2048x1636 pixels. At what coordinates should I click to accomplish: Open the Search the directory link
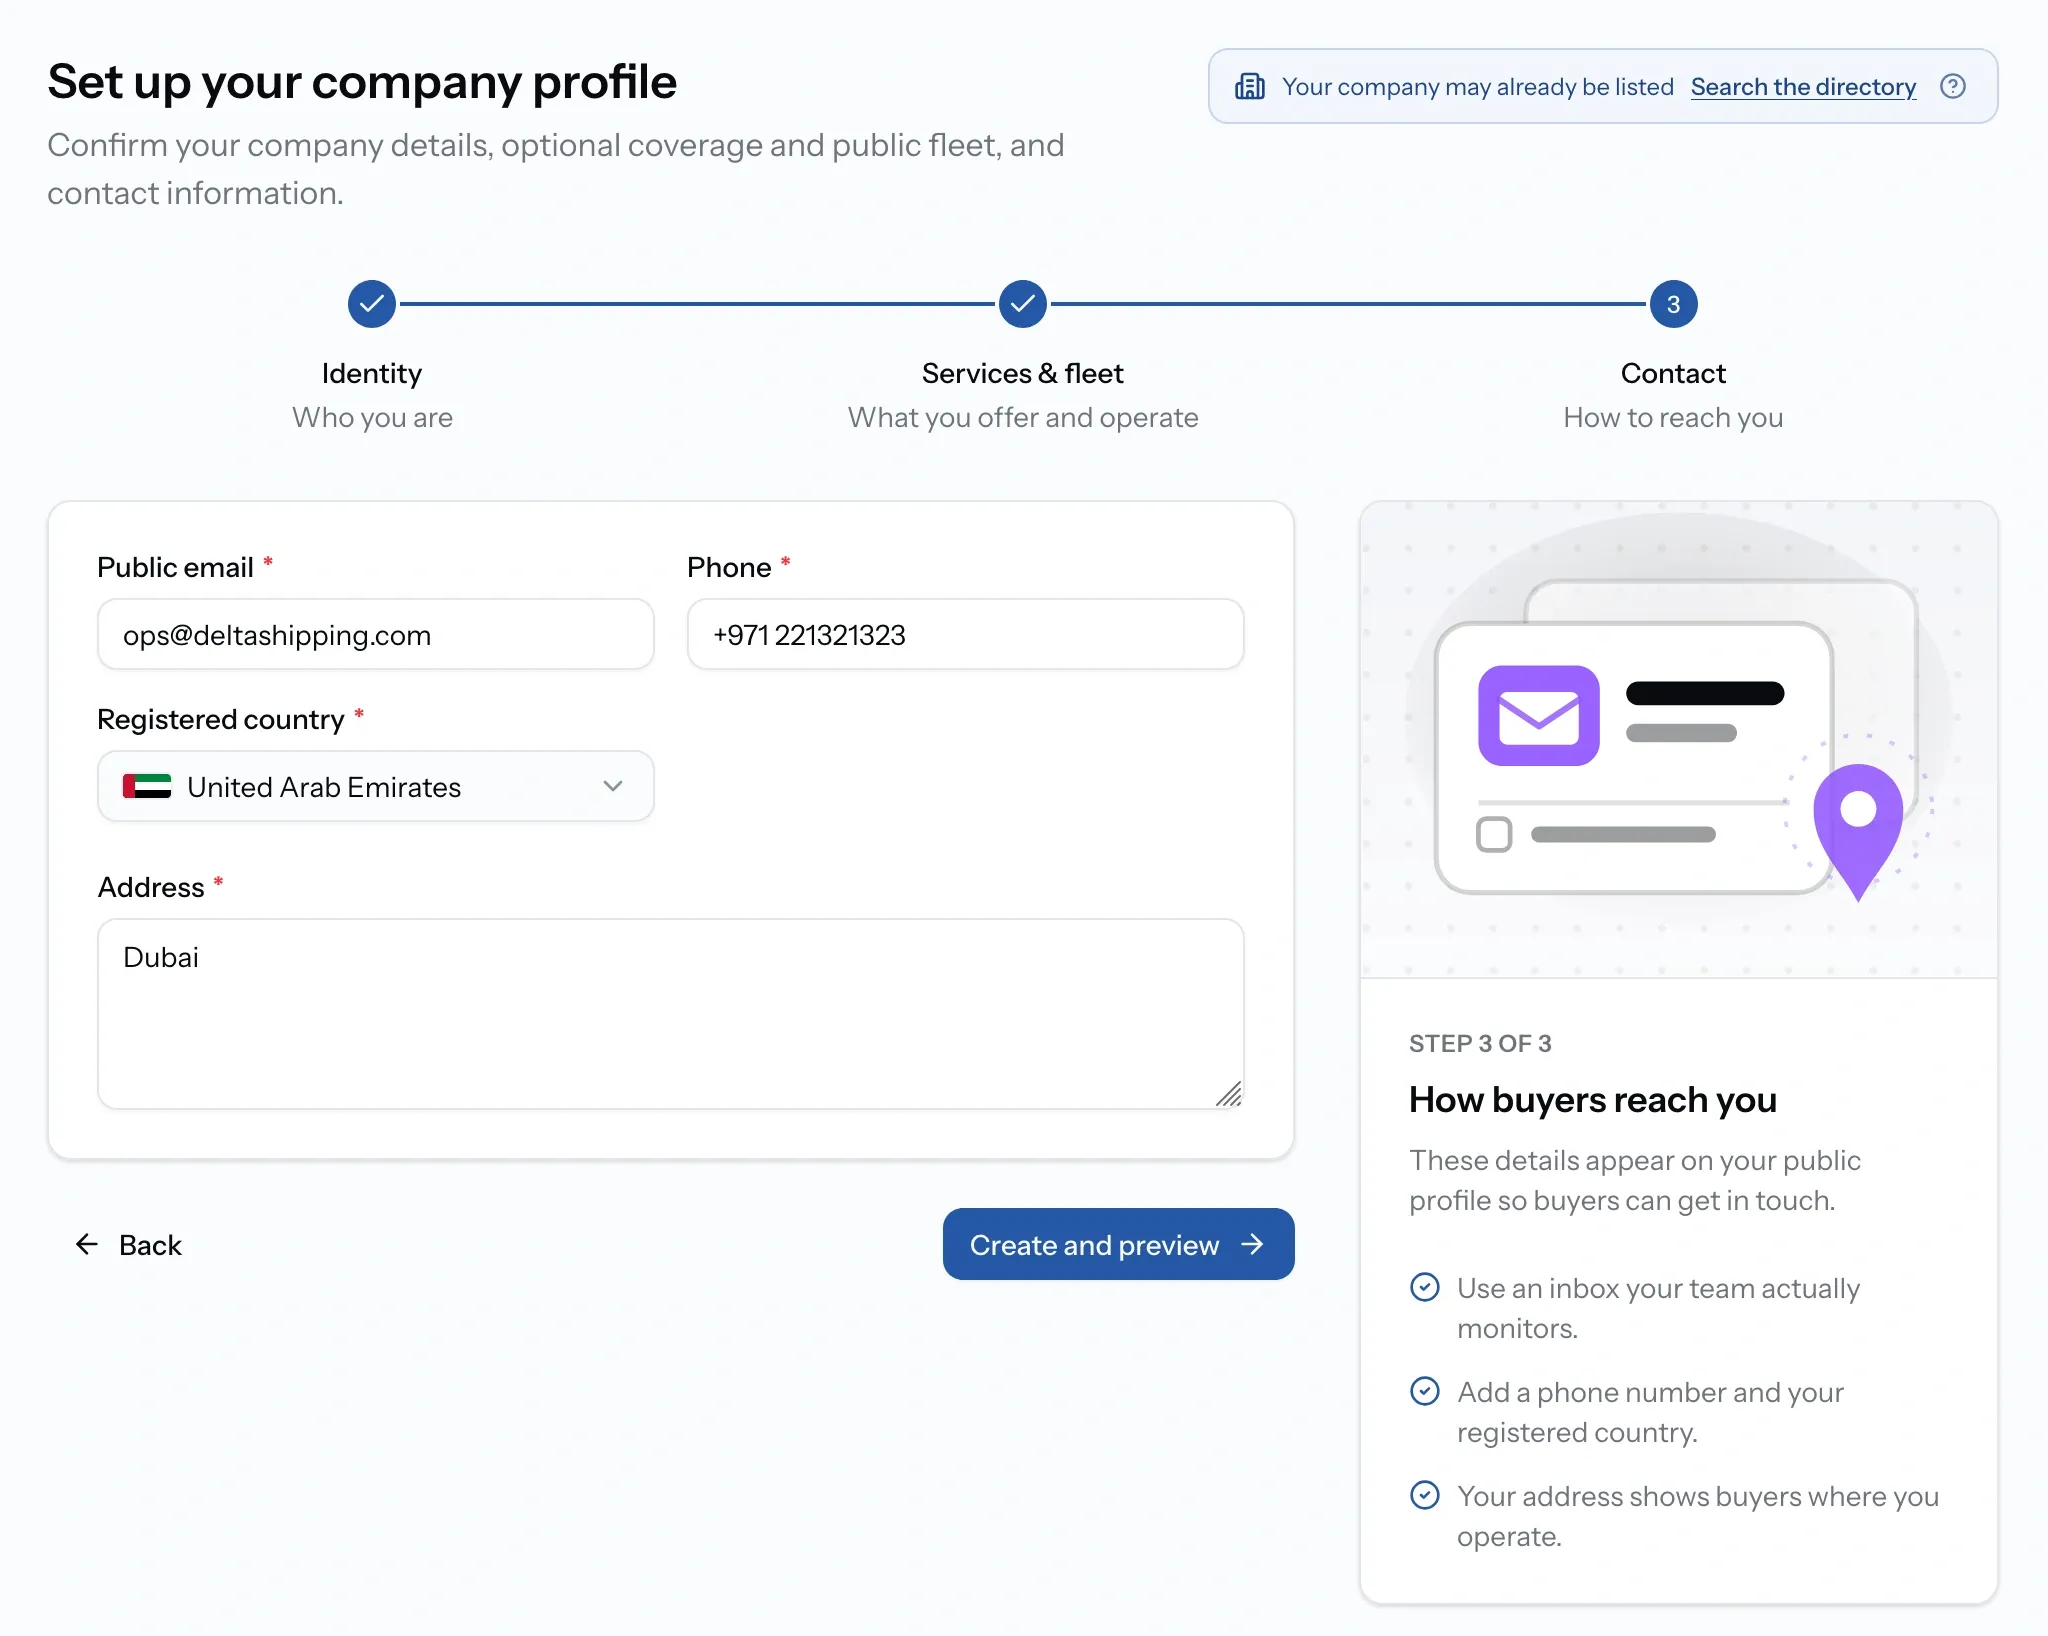pos(1803,87)
